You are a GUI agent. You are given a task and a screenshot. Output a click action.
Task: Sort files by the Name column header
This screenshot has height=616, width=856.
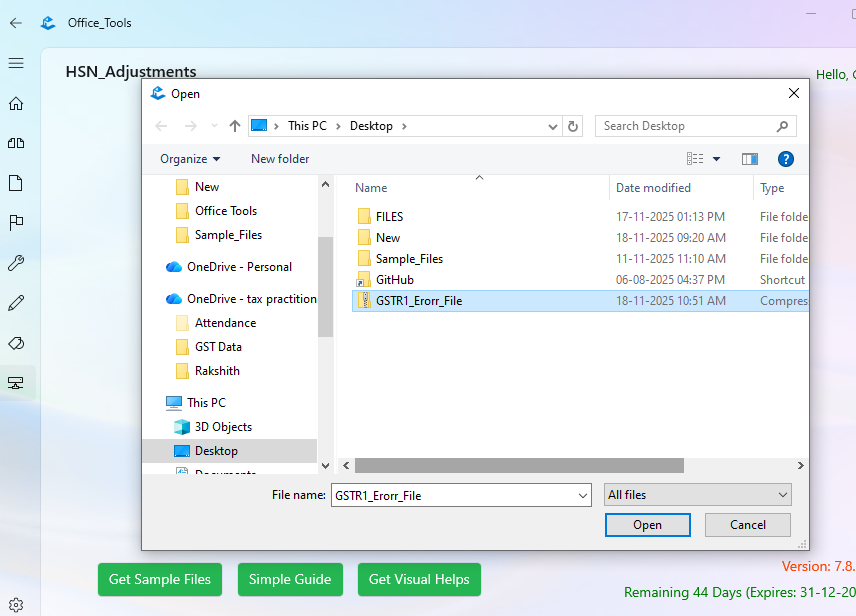click(371, 187)
